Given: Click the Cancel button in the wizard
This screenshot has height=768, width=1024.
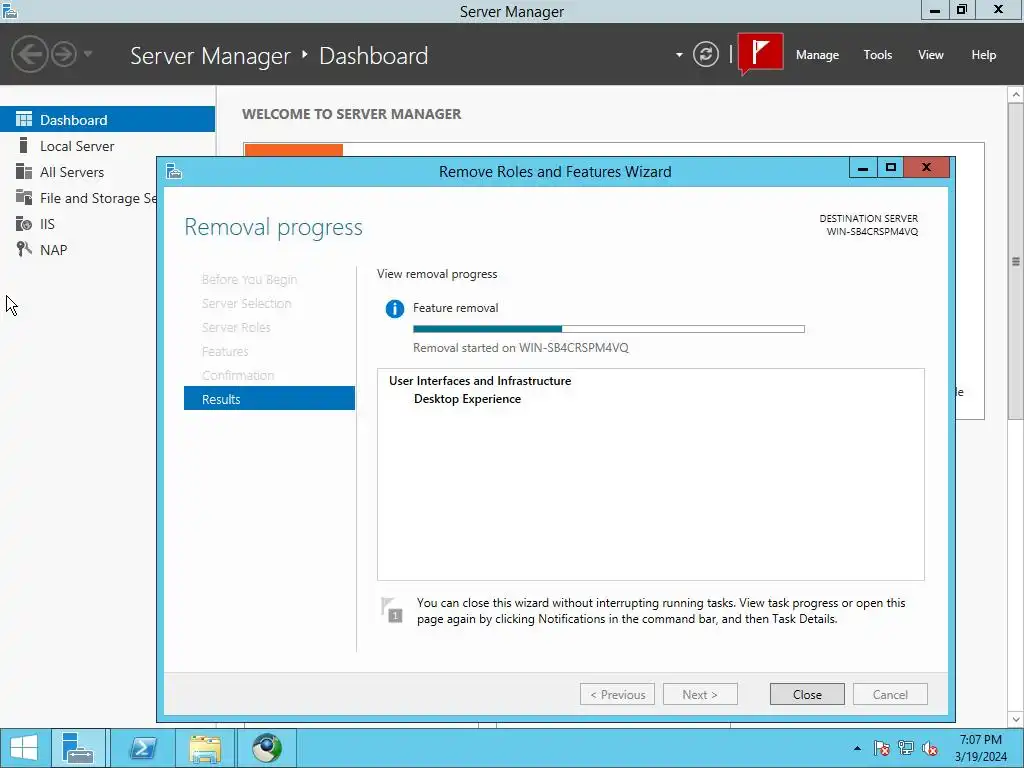Looking at the screenshot, I should click(890, 694).
